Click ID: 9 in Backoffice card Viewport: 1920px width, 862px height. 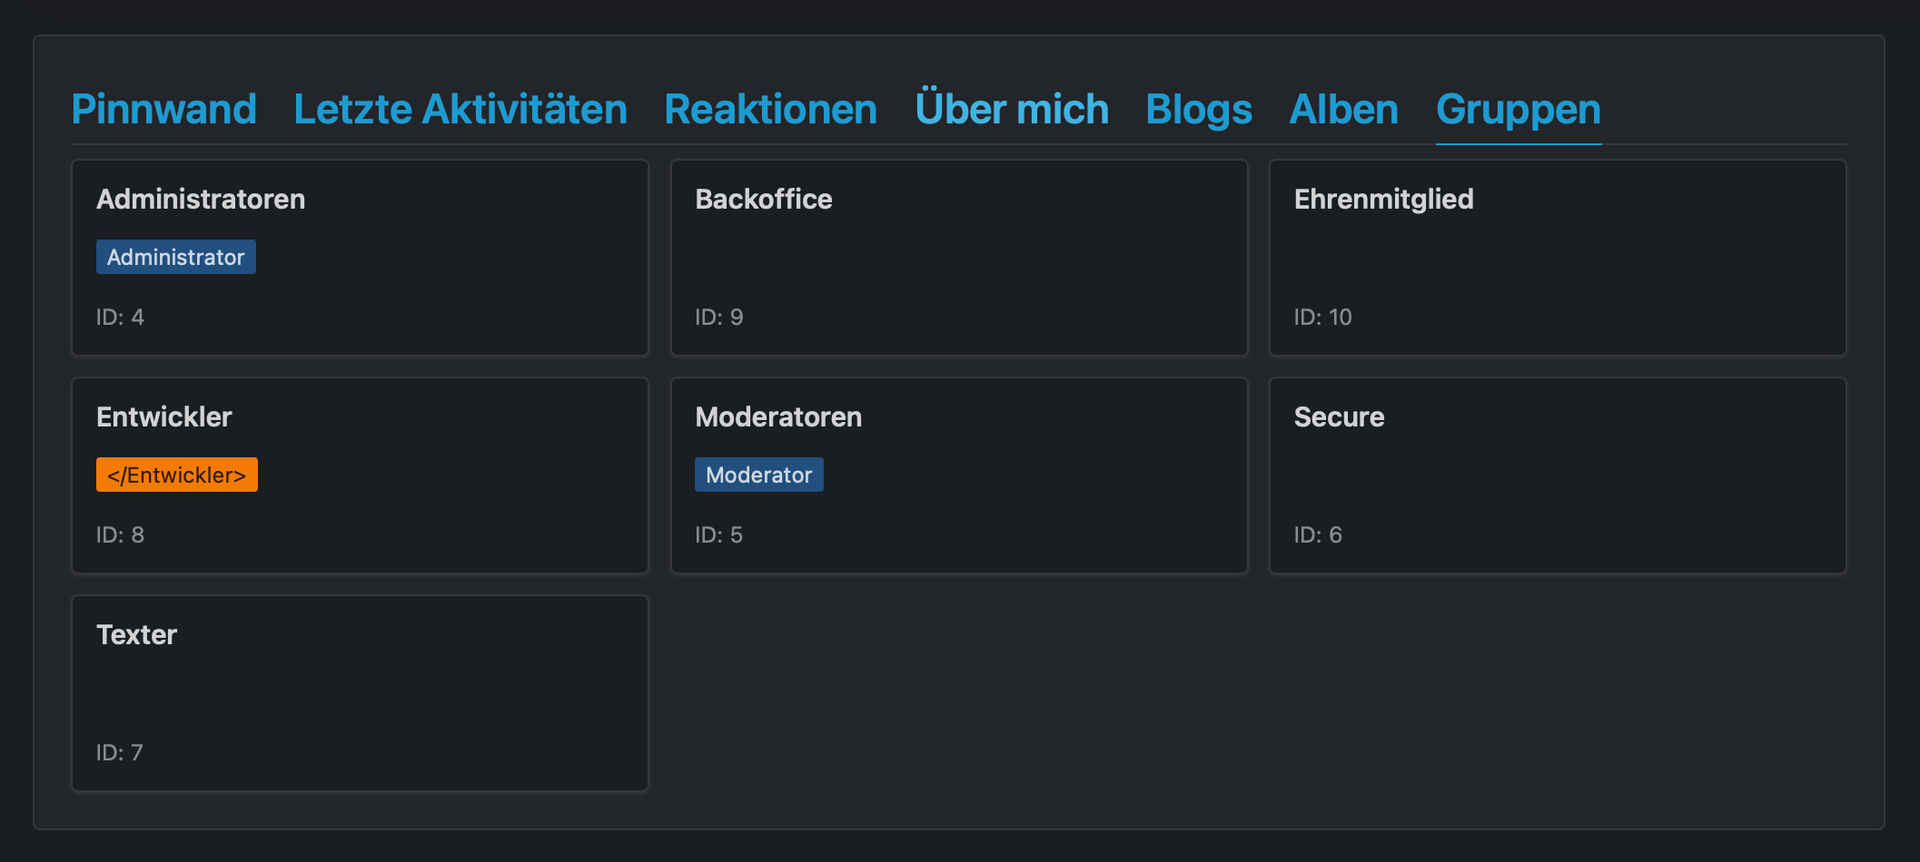coord(719,317)
